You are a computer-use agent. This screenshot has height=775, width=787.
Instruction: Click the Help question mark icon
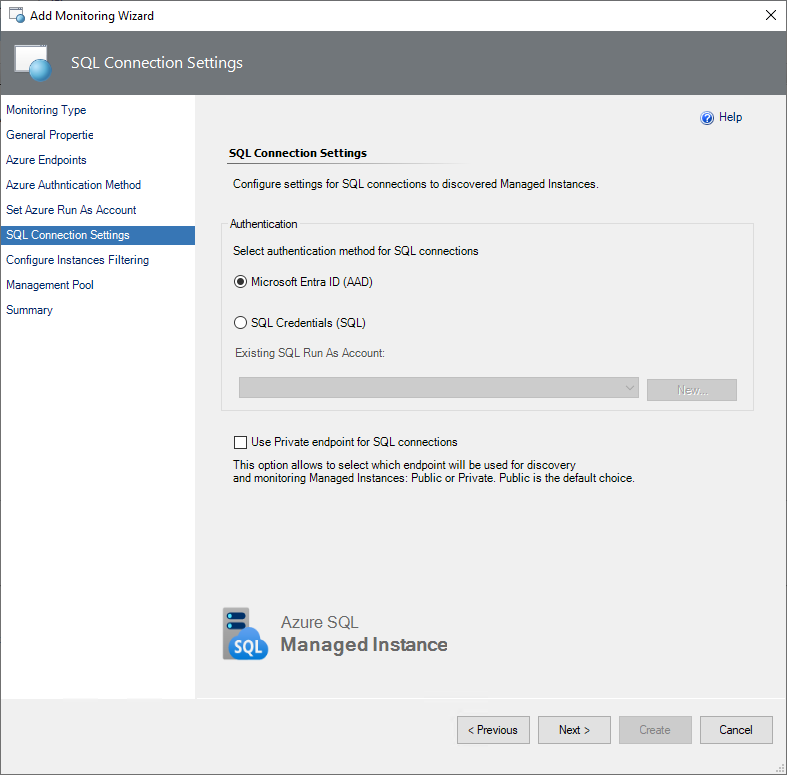tap(707, 117)
